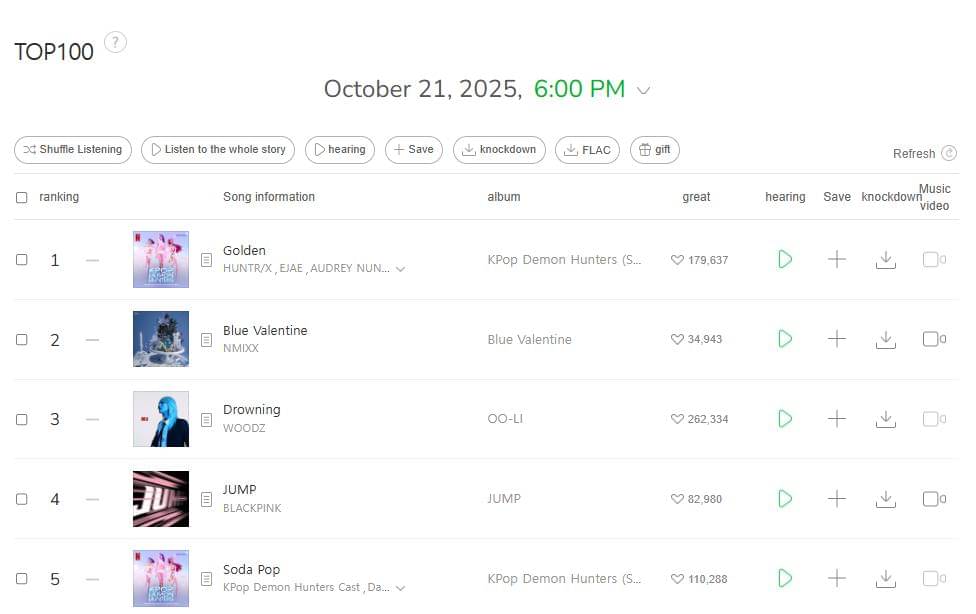Refresh the chart list
Image resolution: width=976 pixels, height=614 pixels.
tap(925, 154)
